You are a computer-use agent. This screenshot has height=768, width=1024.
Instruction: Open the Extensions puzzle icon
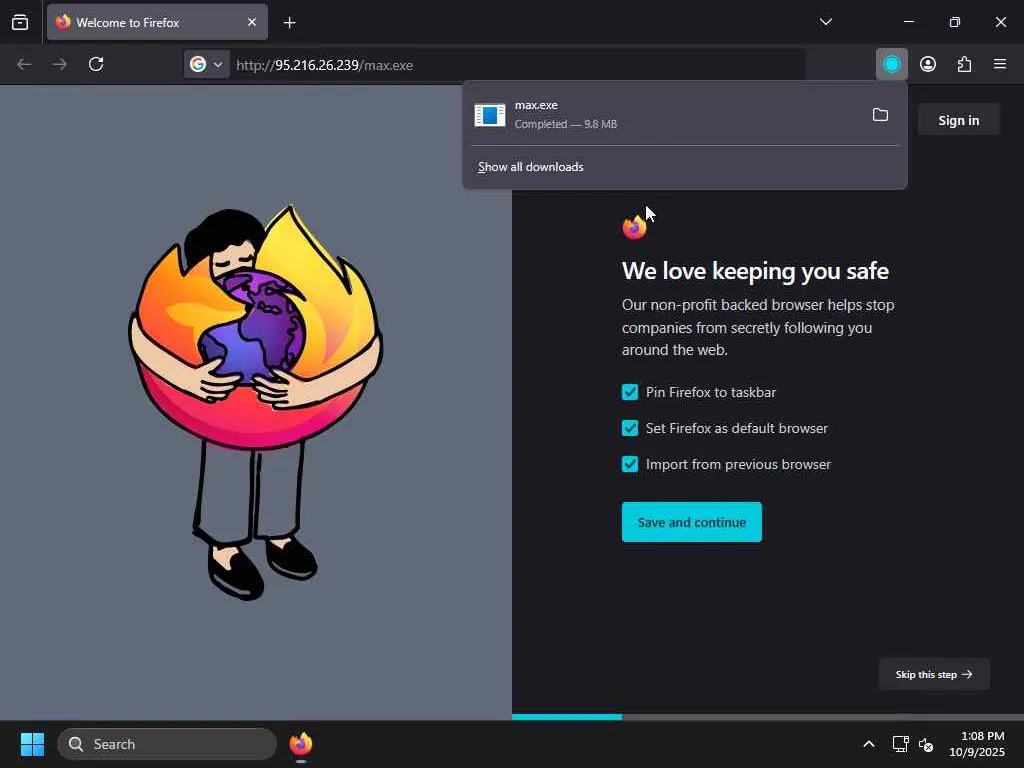964,64
